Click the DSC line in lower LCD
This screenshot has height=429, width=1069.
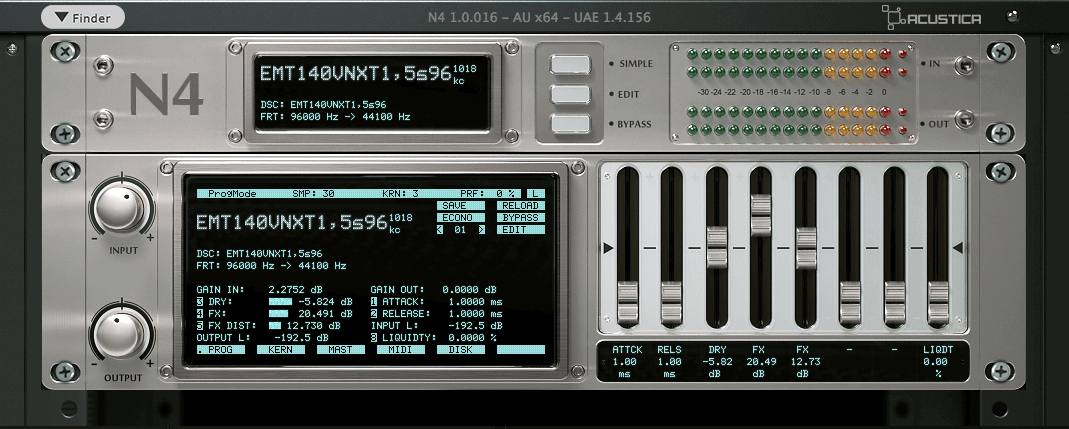[x=259, y=254]
